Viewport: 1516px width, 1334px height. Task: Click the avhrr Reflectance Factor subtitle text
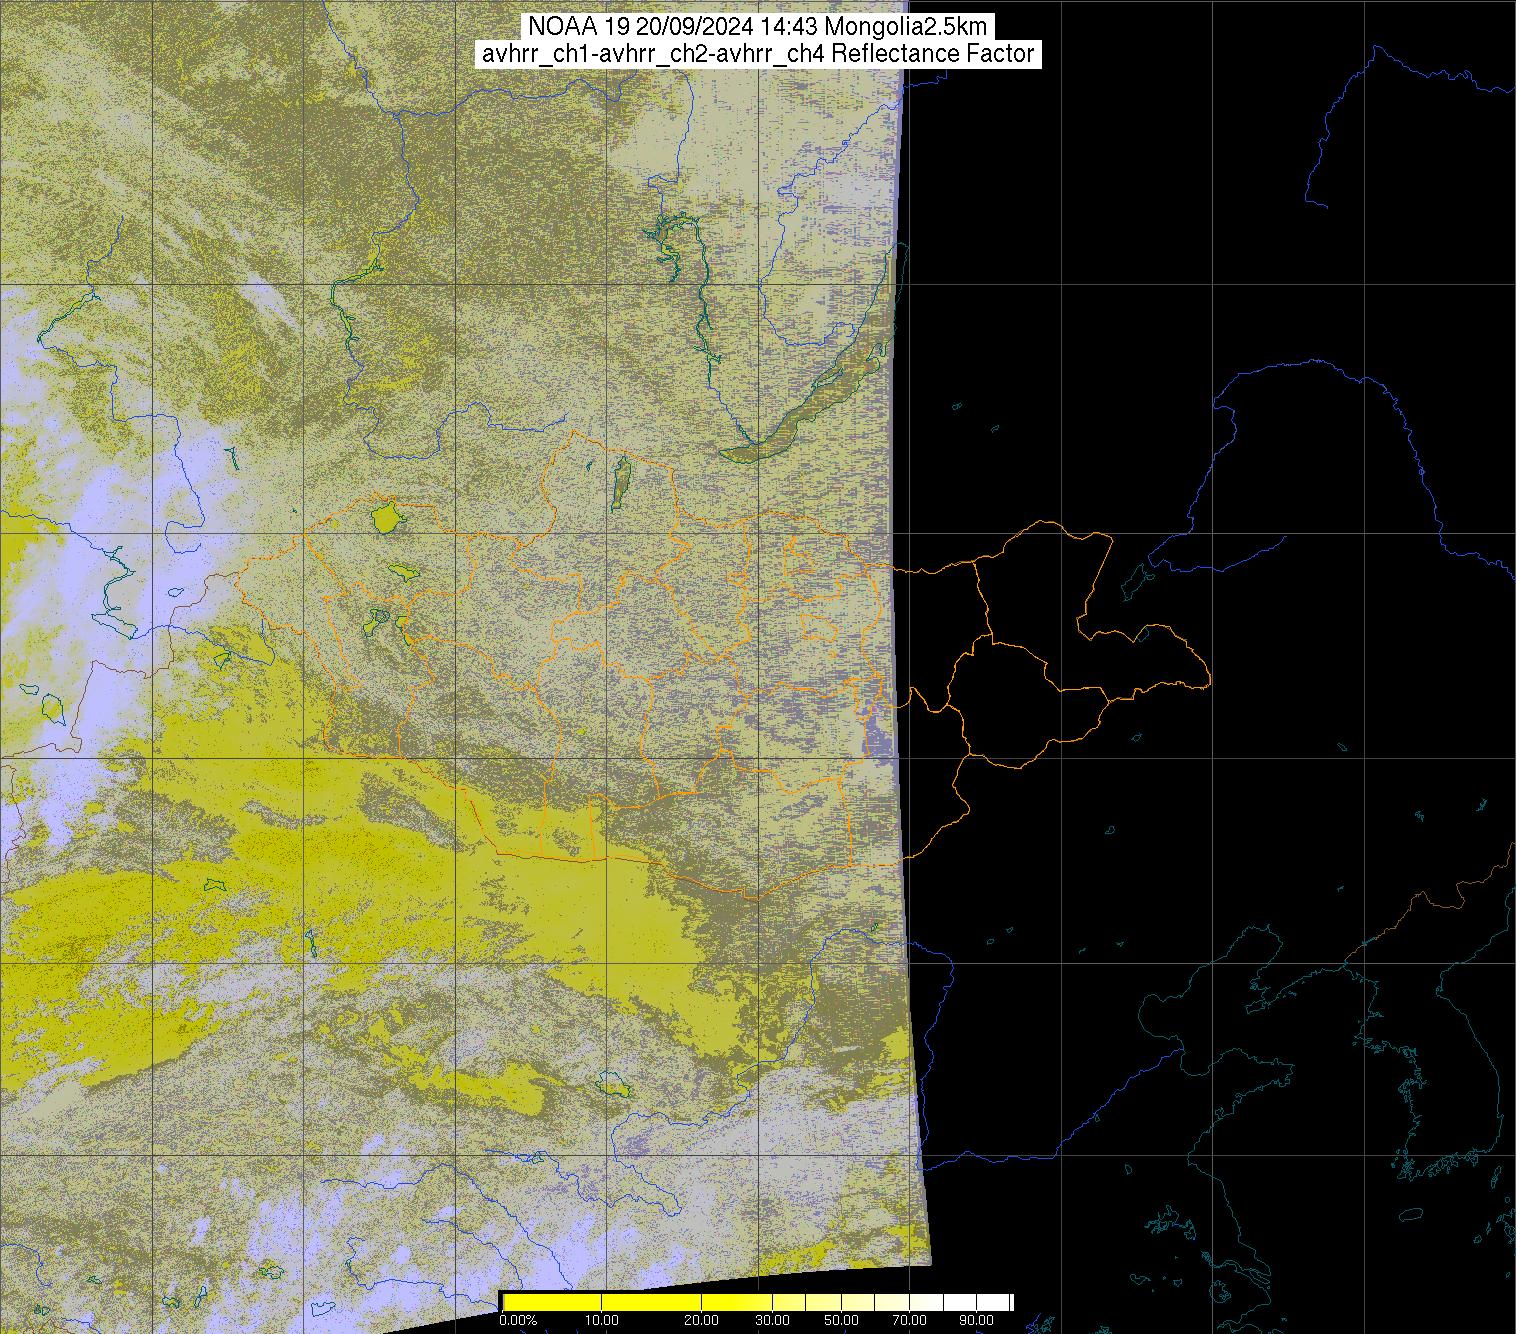759,54
